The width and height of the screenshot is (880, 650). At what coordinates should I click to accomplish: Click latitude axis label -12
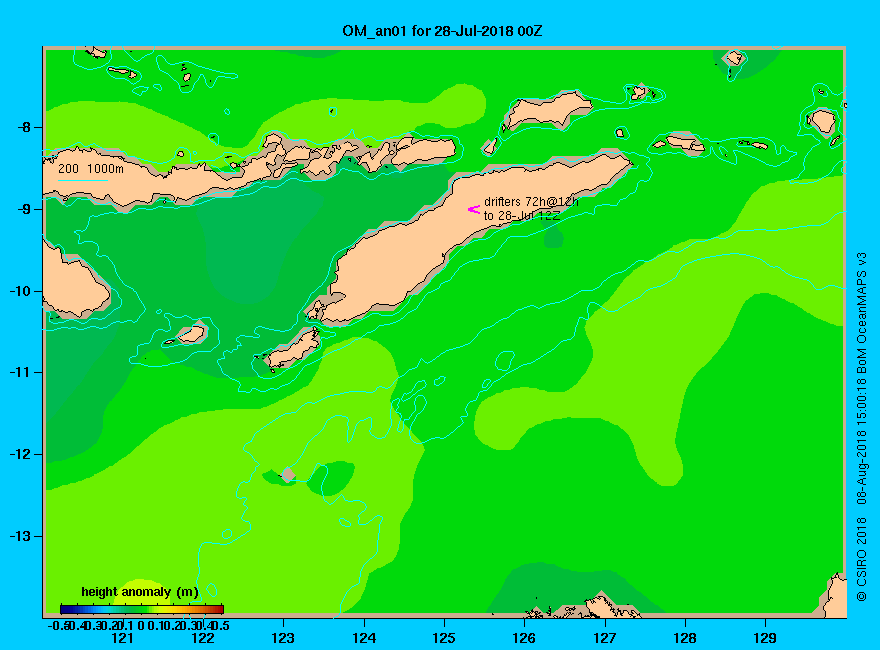(x=20, y=454)
